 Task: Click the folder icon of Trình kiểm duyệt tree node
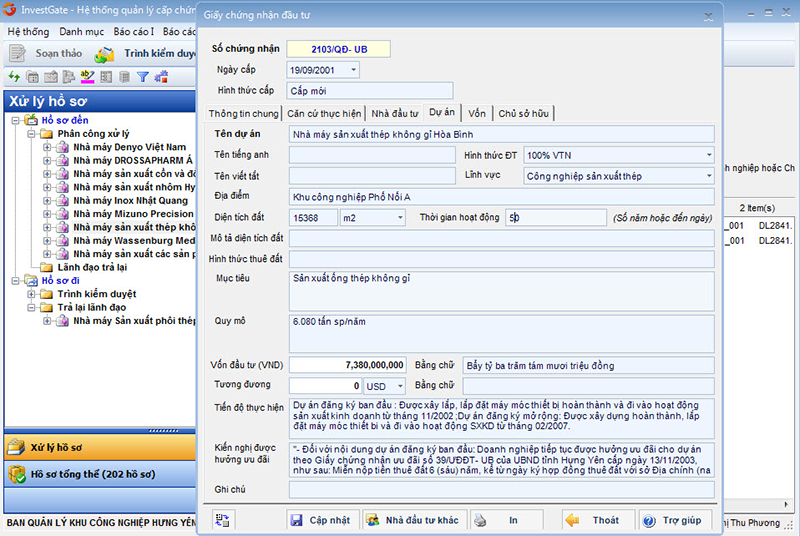47,294
